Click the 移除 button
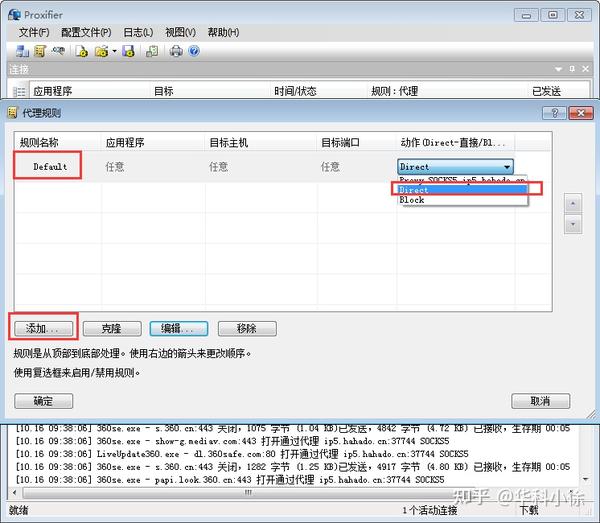Screen dimensions: 600x523 247,328
